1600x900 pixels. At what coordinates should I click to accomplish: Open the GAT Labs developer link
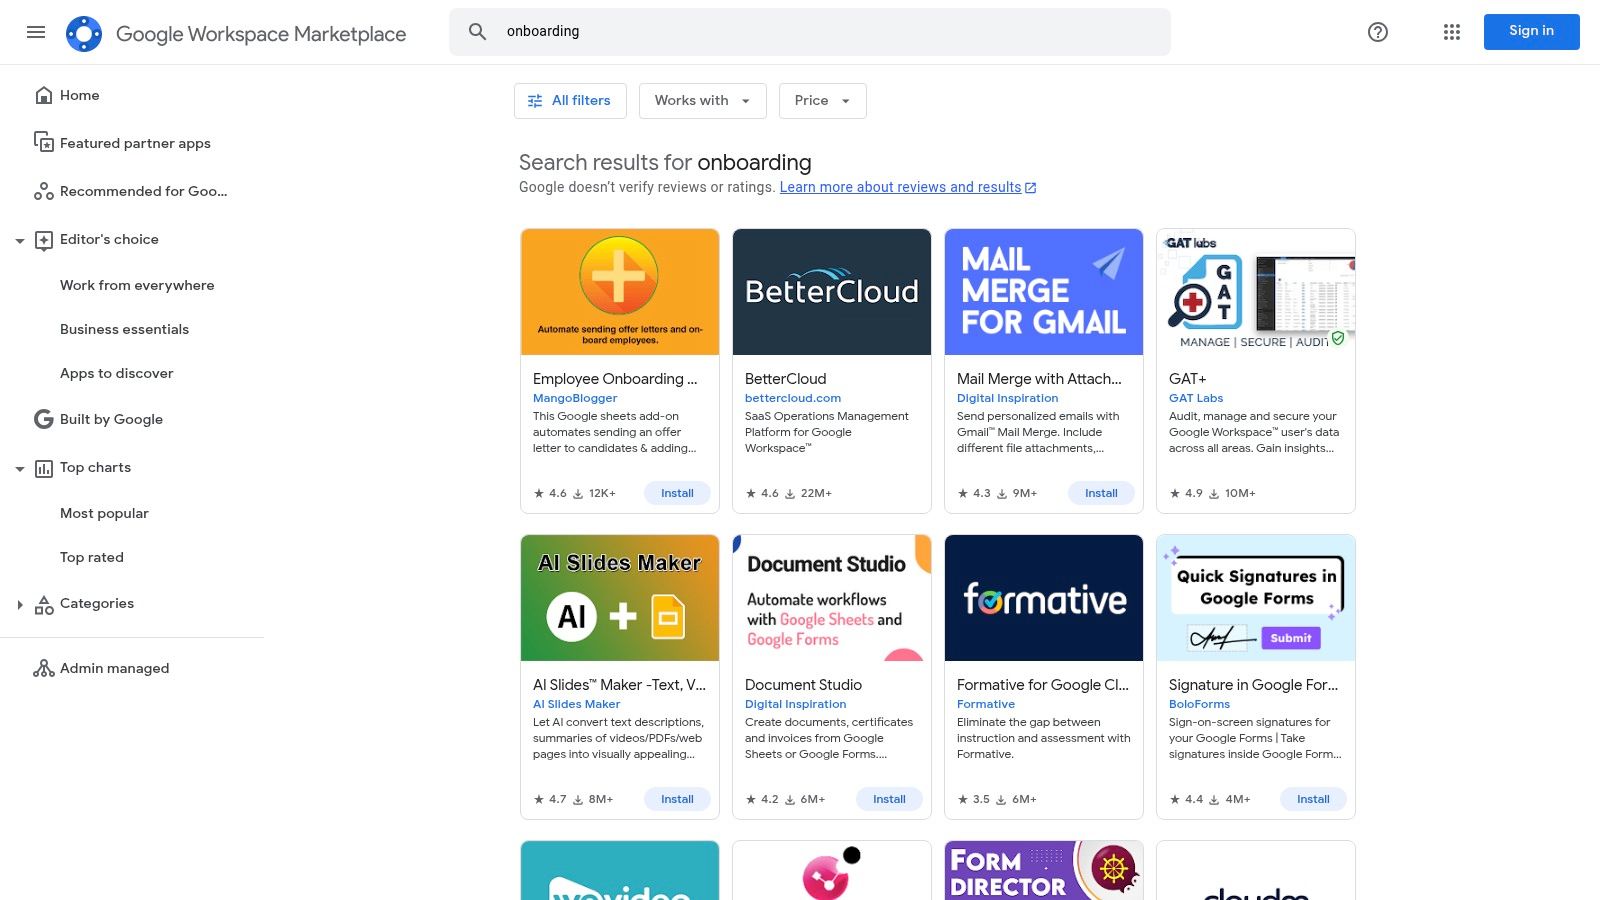point(1196,398)
